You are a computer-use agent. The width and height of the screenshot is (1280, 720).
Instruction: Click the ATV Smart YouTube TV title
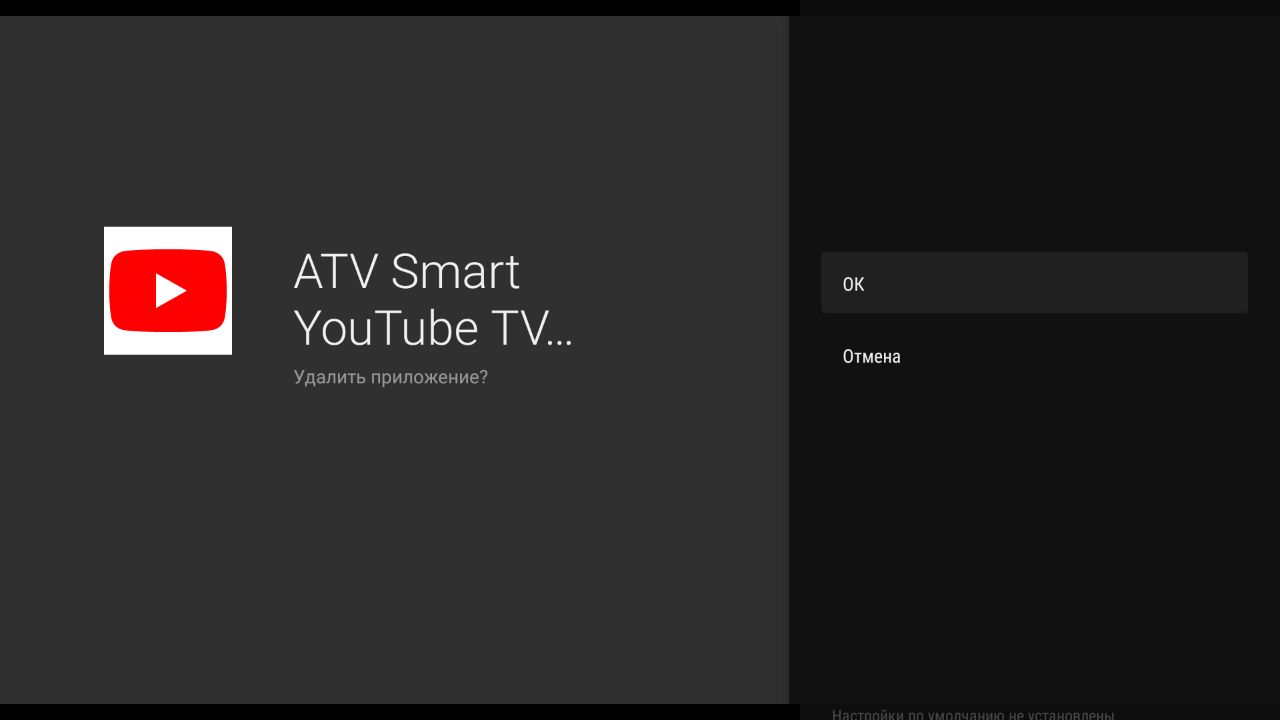pyautogui.click(x=433, y=300)
